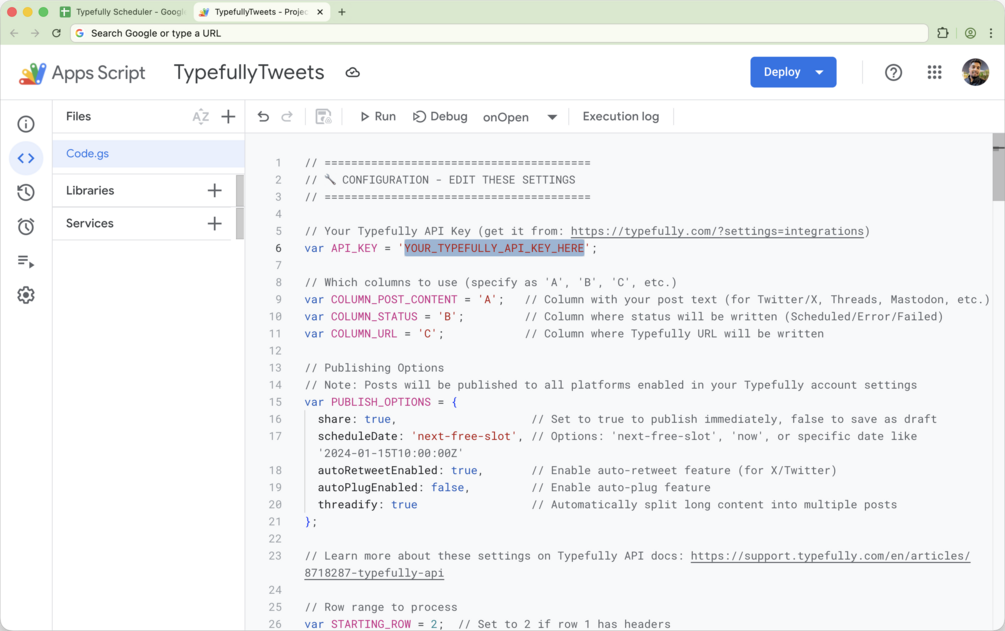Reload the browser page
The image size is (1005, 631).
tap(56, 33)
